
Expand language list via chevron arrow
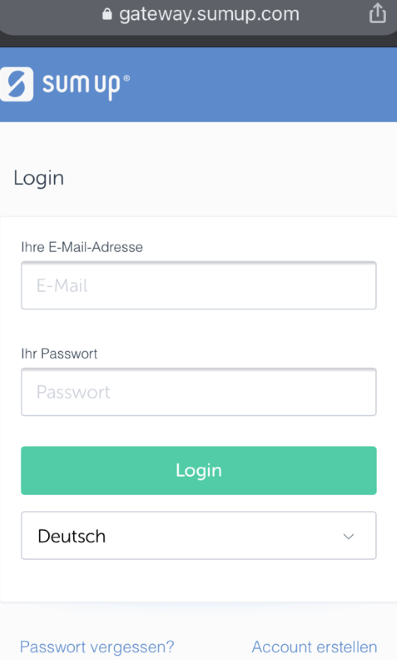(x=348, y=536)
